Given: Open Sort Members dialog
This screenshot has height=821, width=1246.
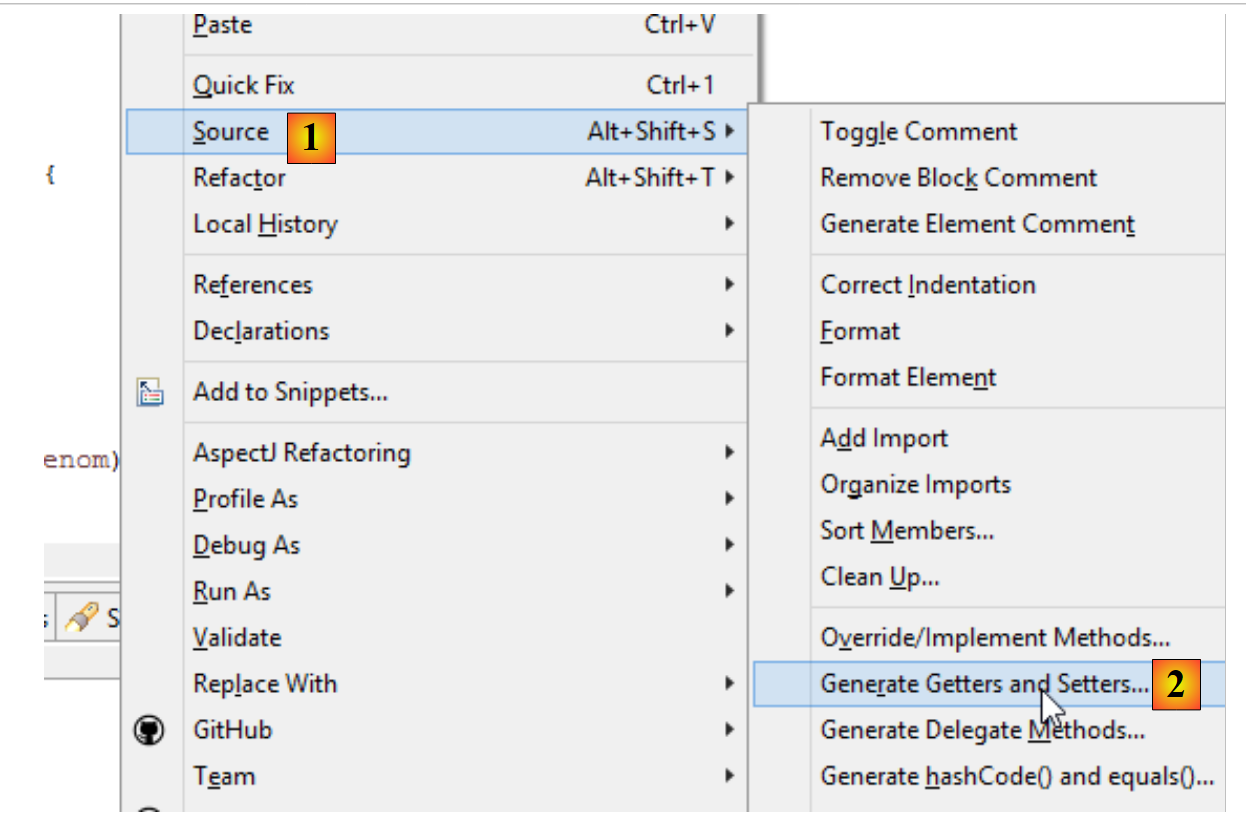Looking at the screenshot, I should [907, 531].
